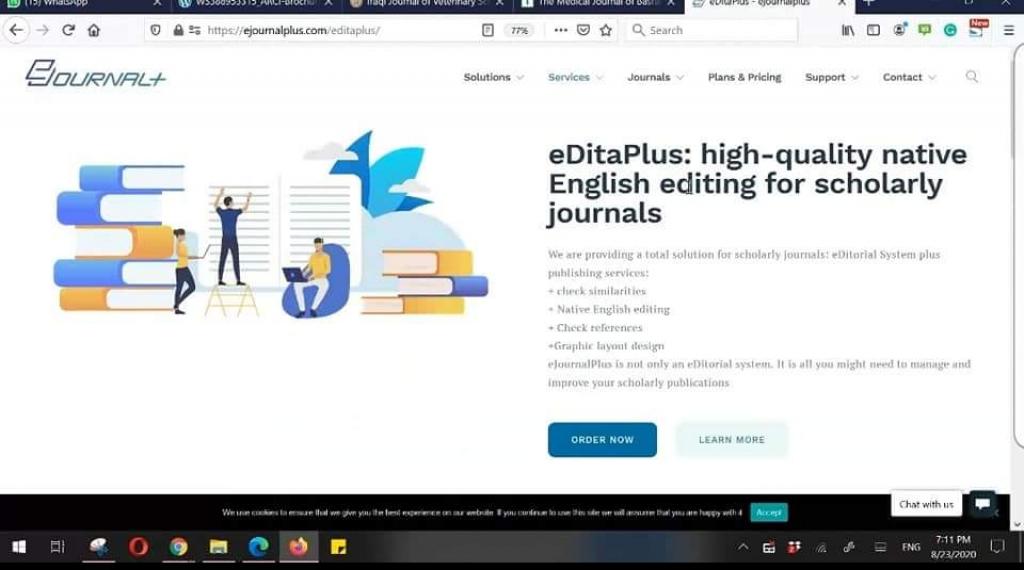Click the browser reload button
The width and height of the screenshot is (1024, 570).
click(x=68, y=30)
